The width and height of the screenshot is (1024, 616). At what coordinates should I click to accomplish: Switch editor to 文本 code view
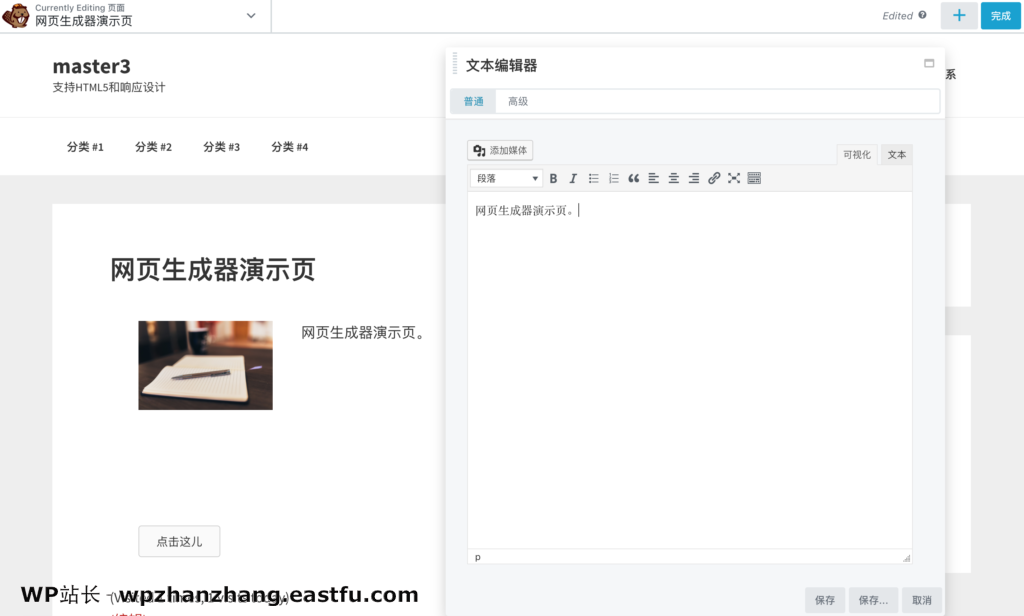(897, 154)
